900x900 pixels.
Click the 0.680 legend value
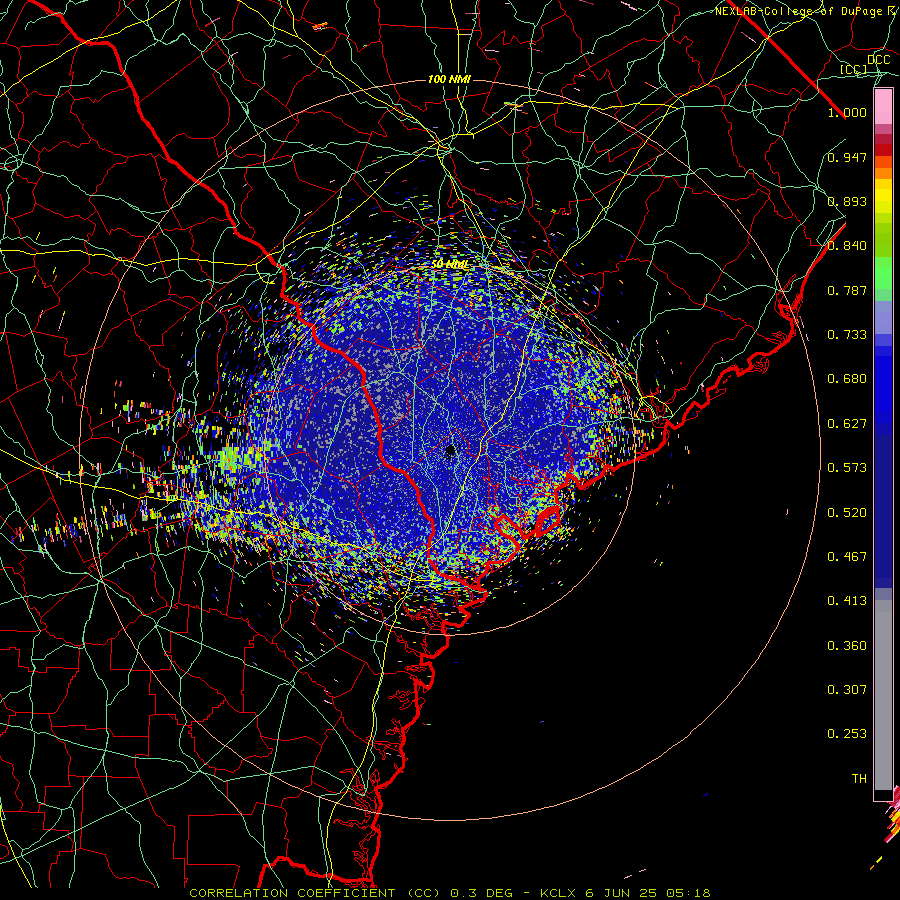click(x=847, y=379)
